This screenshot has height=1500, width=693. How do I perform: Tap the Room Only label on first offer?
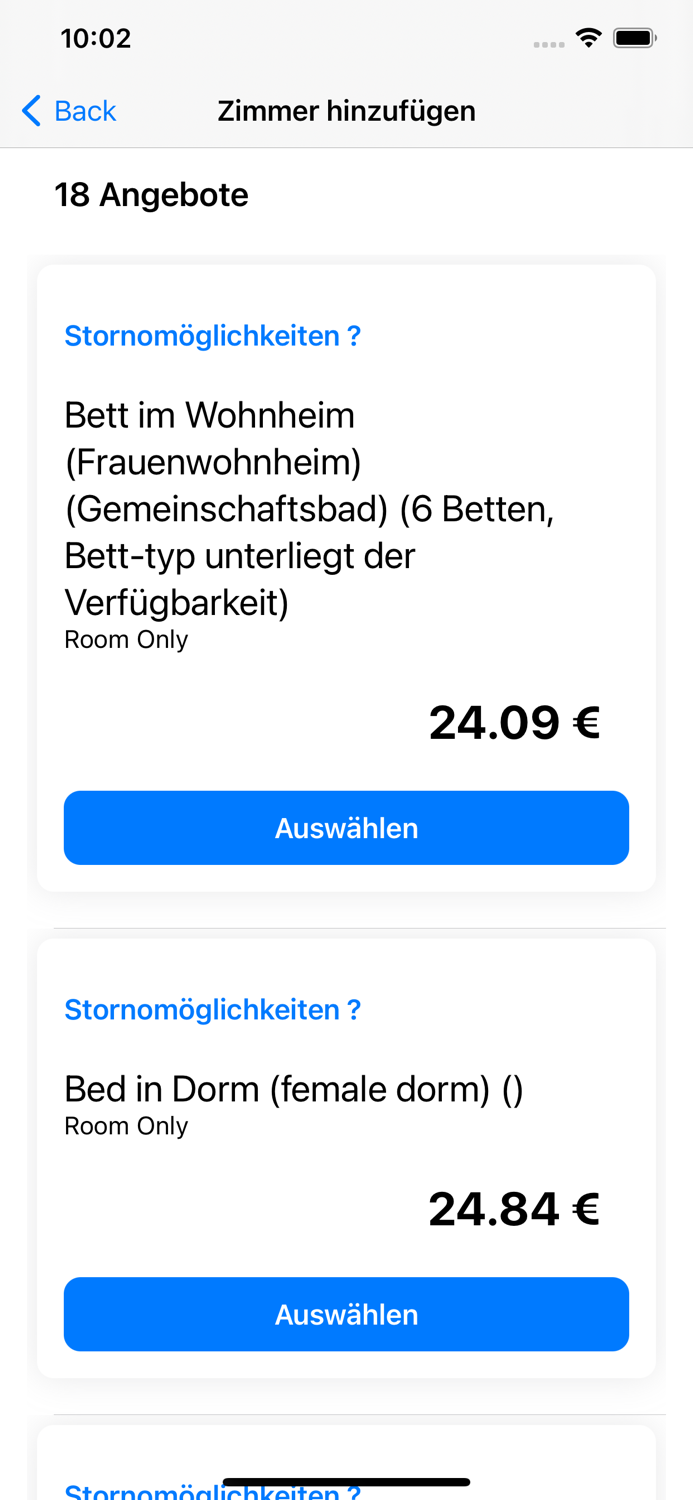[x=126, y=639]
